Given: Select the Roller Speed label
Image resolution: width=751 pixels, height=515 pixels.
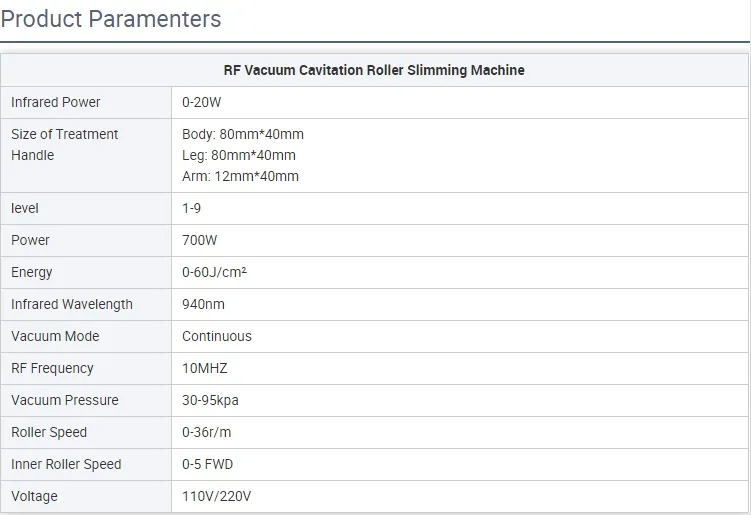Looking at the screenshot, I should pos(49,432).
